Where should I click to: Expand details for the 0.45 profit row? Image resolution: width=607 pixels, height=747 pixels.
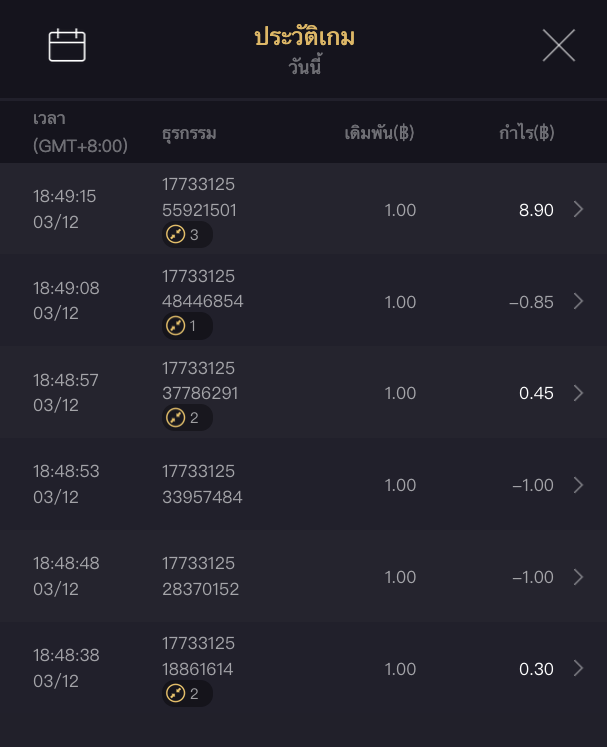point(578,393)
